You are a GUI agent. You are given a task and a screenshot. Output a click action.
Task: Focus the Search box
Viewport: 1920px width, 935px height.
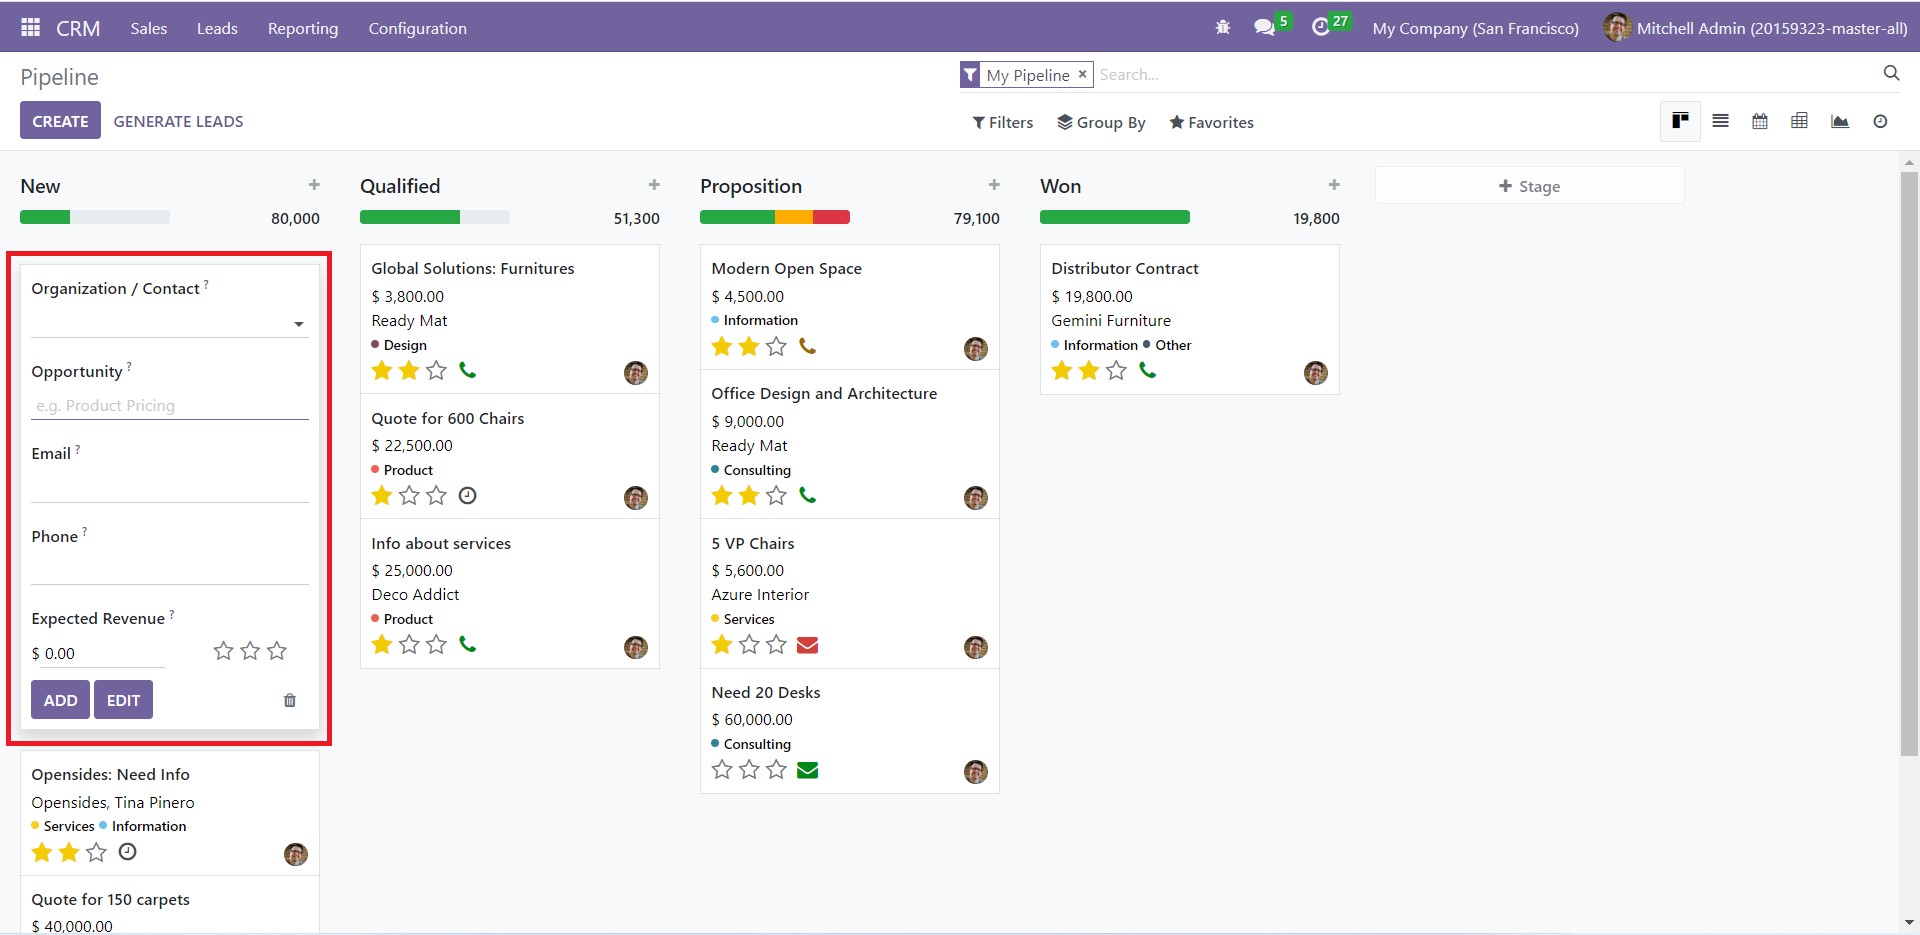point(1485,74)
